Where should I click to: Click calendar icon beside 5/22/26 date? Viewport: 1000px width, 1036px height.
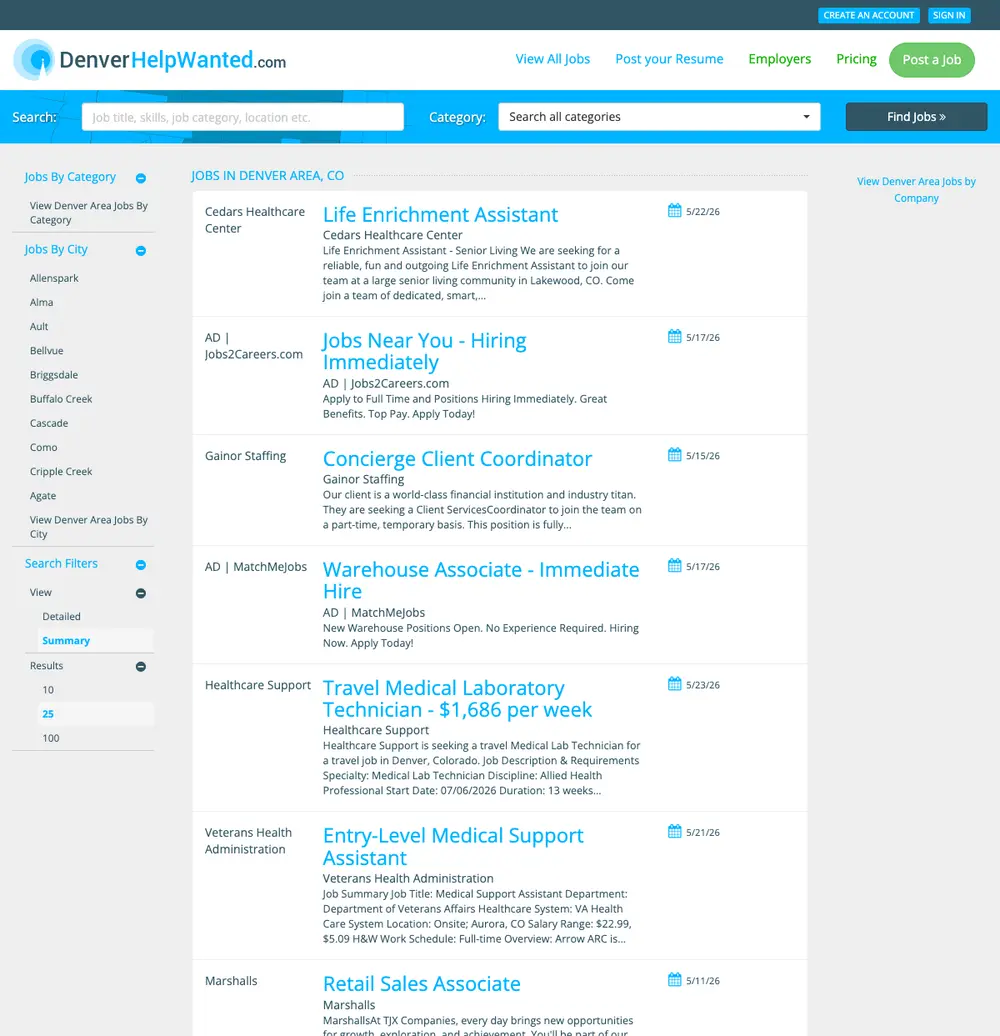[674, 211]
